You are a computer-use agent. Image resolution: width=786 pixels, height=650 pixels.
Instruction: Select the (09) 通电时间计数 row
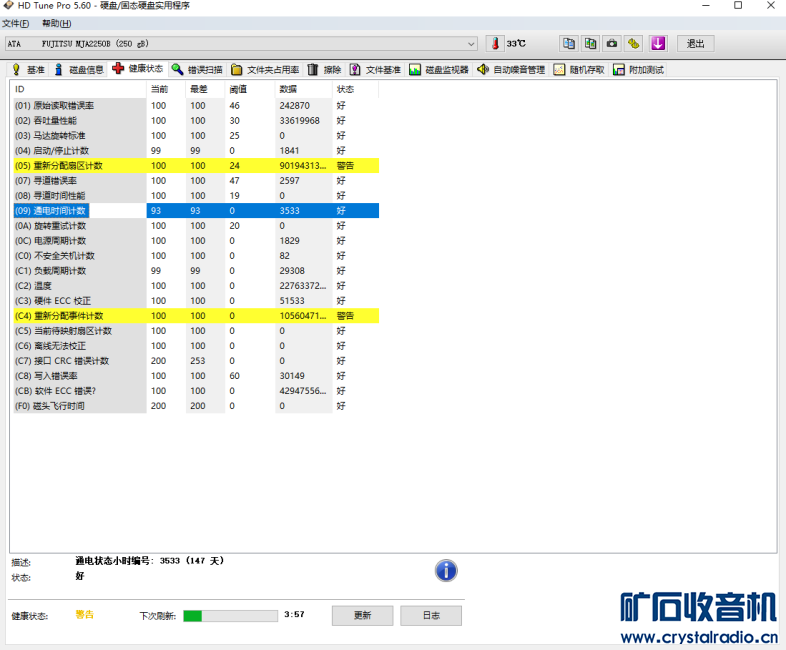click(196, 211)
